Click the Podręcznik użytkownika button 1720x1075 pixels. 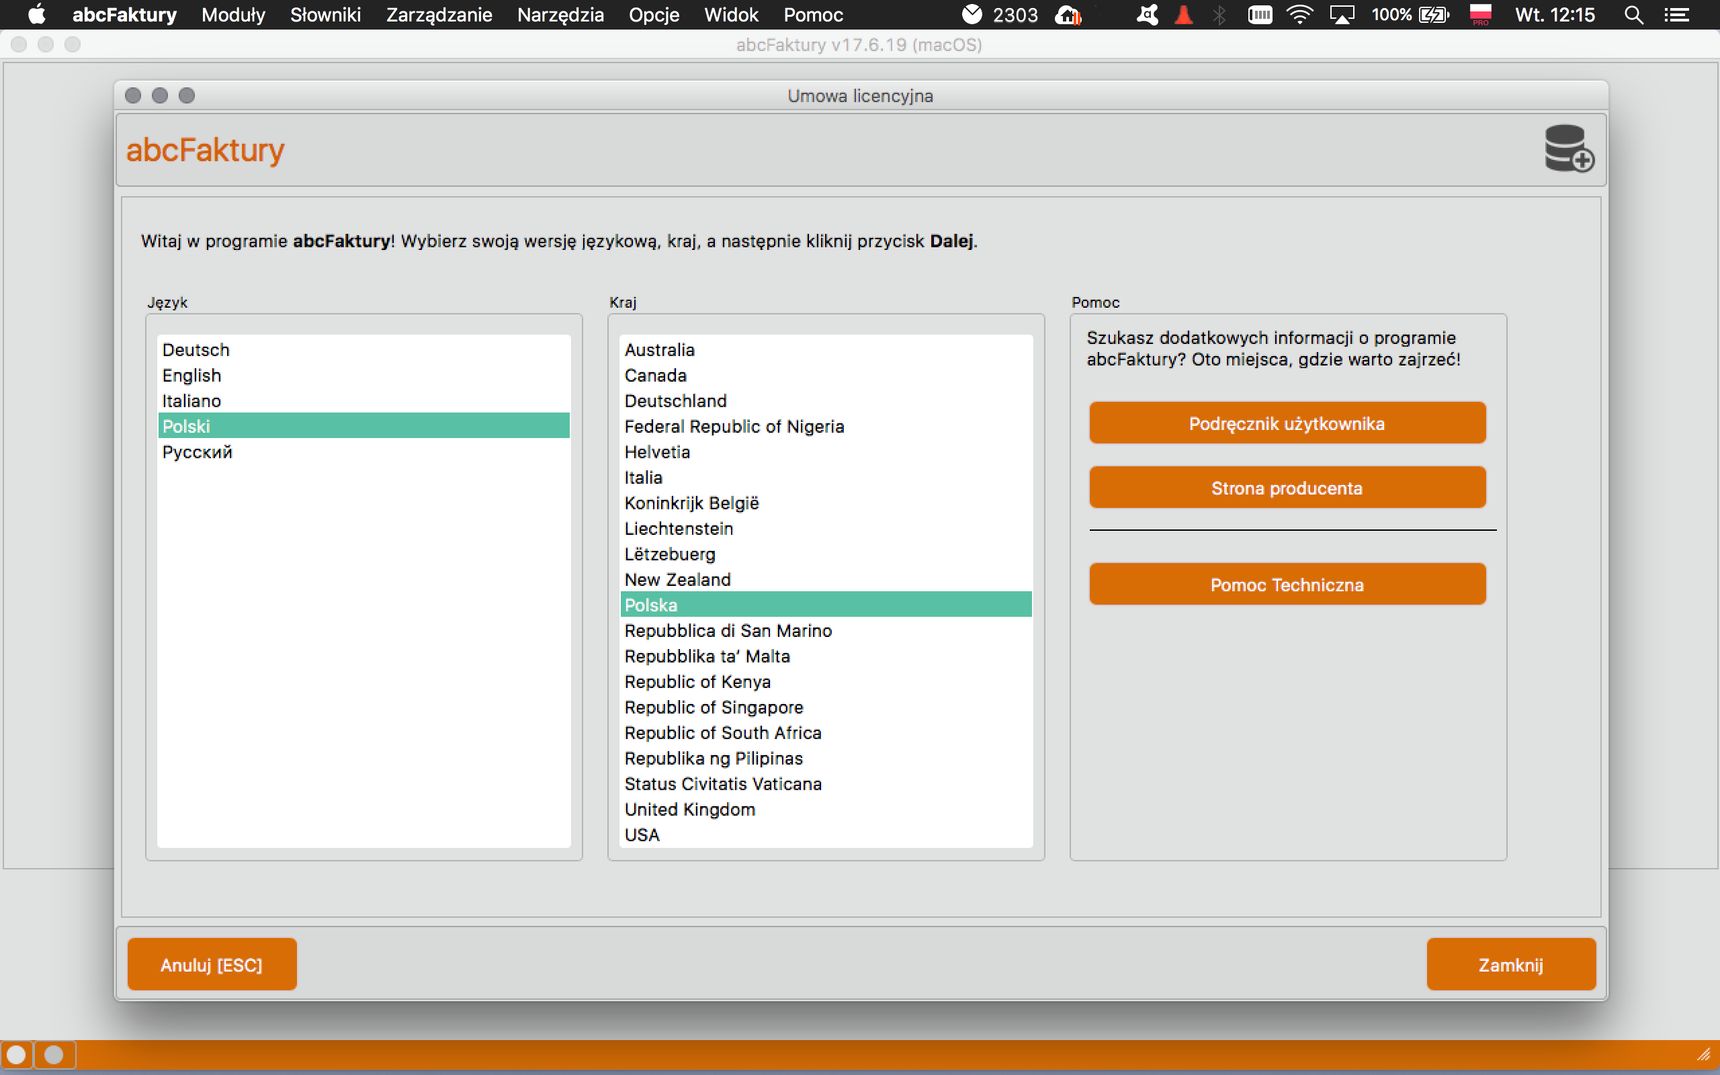[1287, 423]
